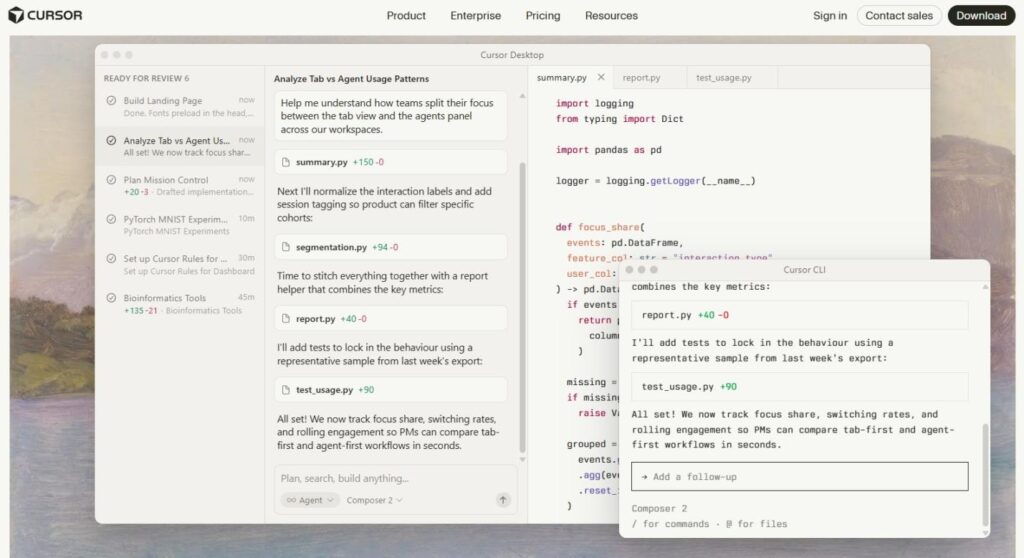Close the summary.py tab
Viewport: 1024px width, 558px height.
point(601,77)
